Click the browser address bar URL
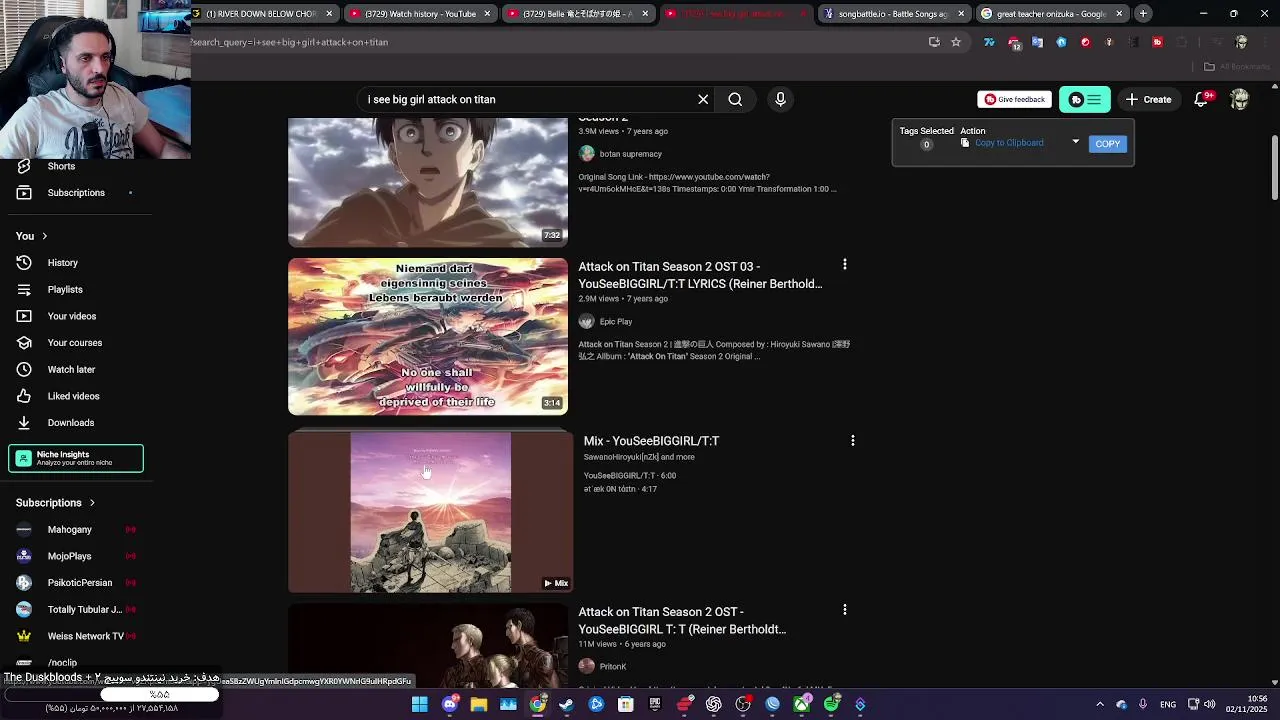This screenshot has height=720, width=1280. [290, 42]
